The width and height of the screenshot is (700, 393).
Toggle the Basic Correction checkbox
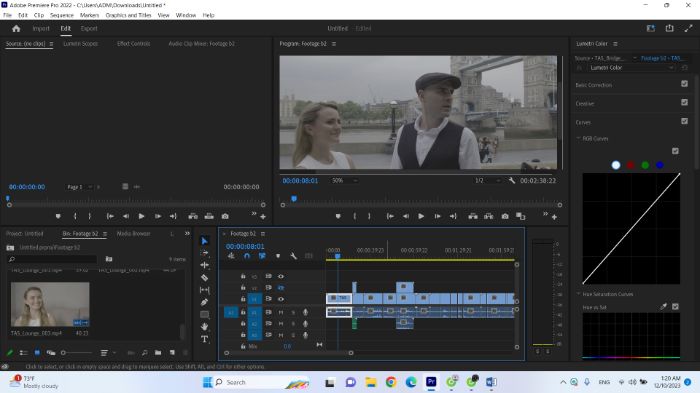click(x=684, y=84)
